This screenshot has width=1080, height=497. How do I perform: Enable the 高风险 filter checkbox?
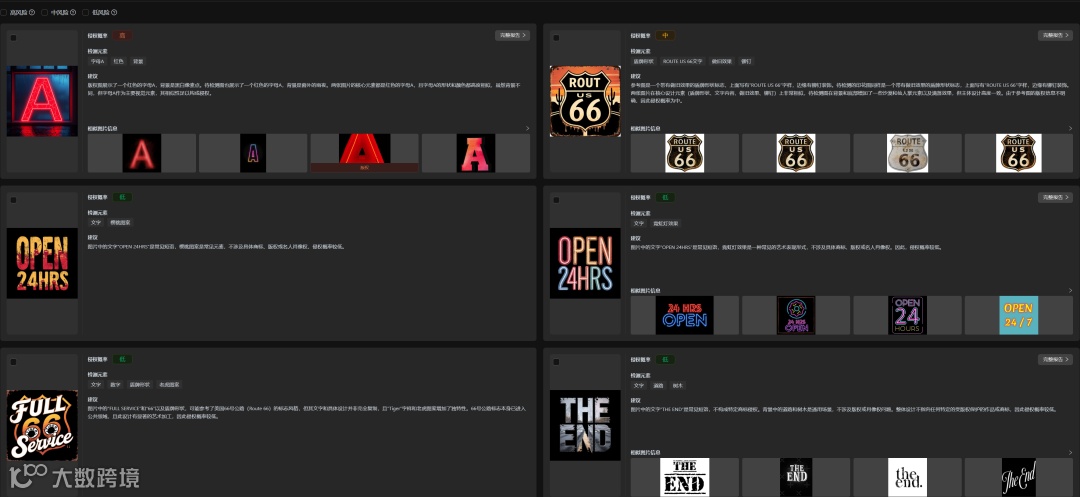point(4,12)
